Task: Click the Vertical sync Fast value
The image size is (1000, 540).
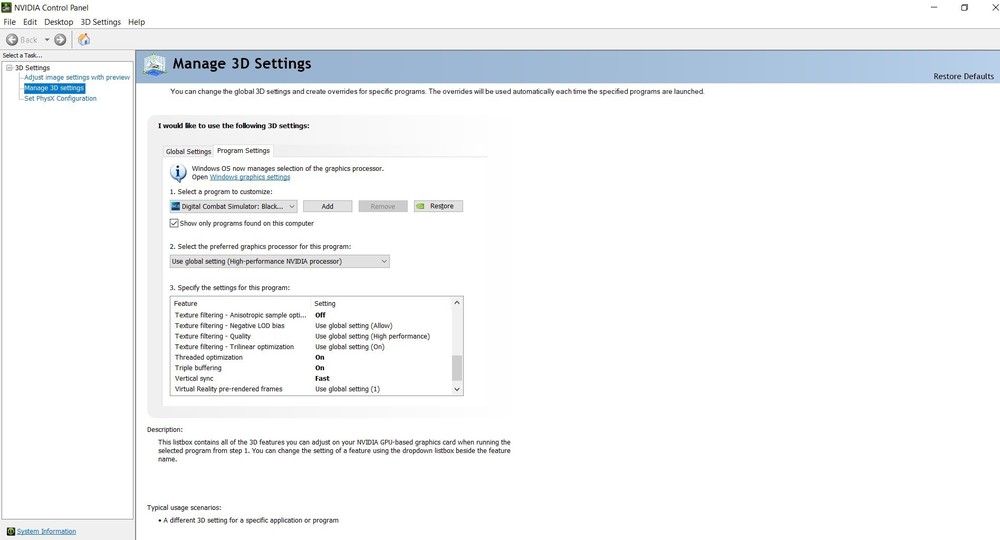Action: pos(322,378)
